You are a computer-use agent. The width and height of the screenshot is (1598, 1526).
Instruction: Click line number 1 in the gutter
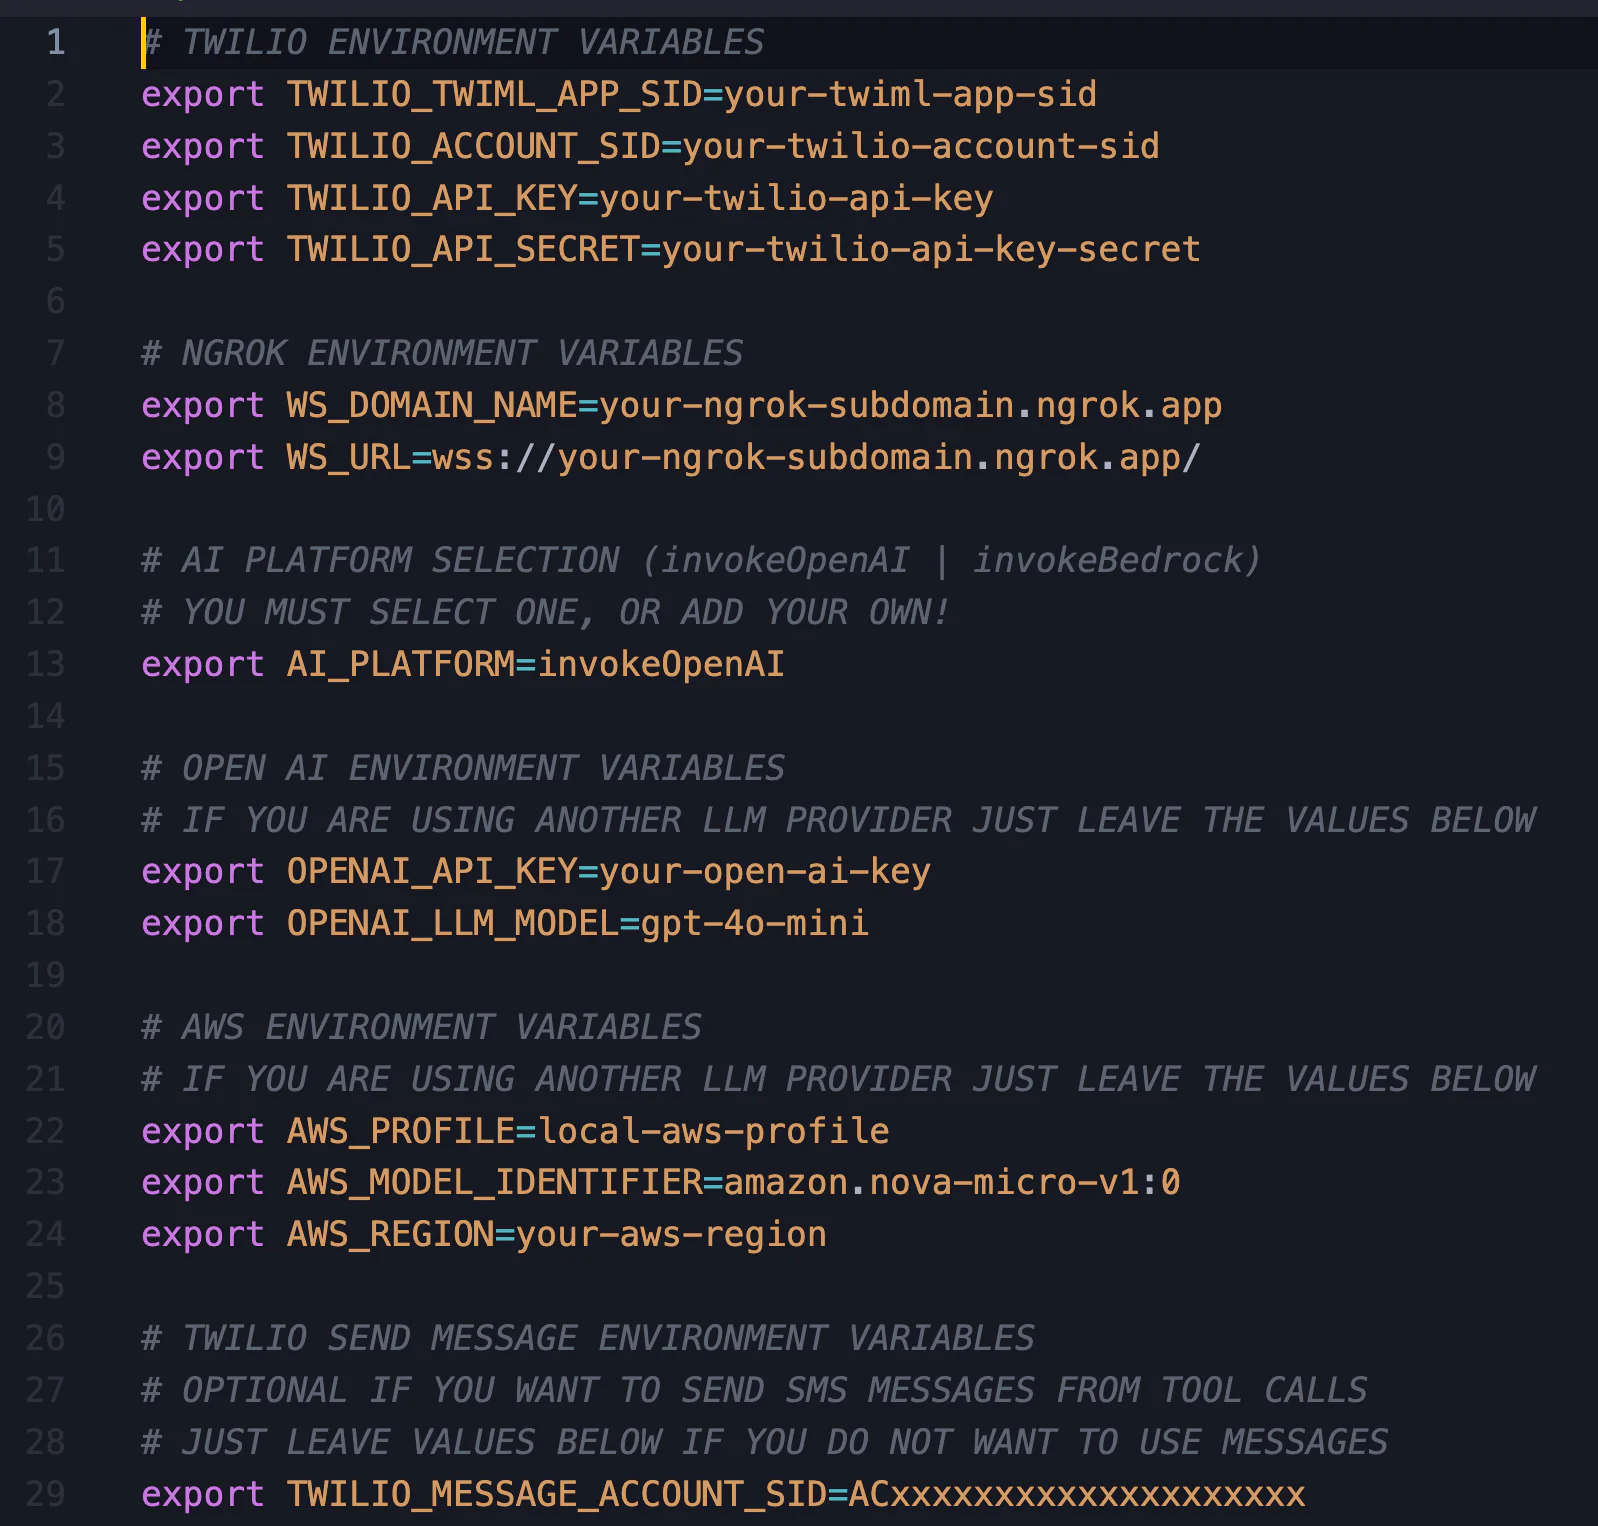click(x=56, y=42)
